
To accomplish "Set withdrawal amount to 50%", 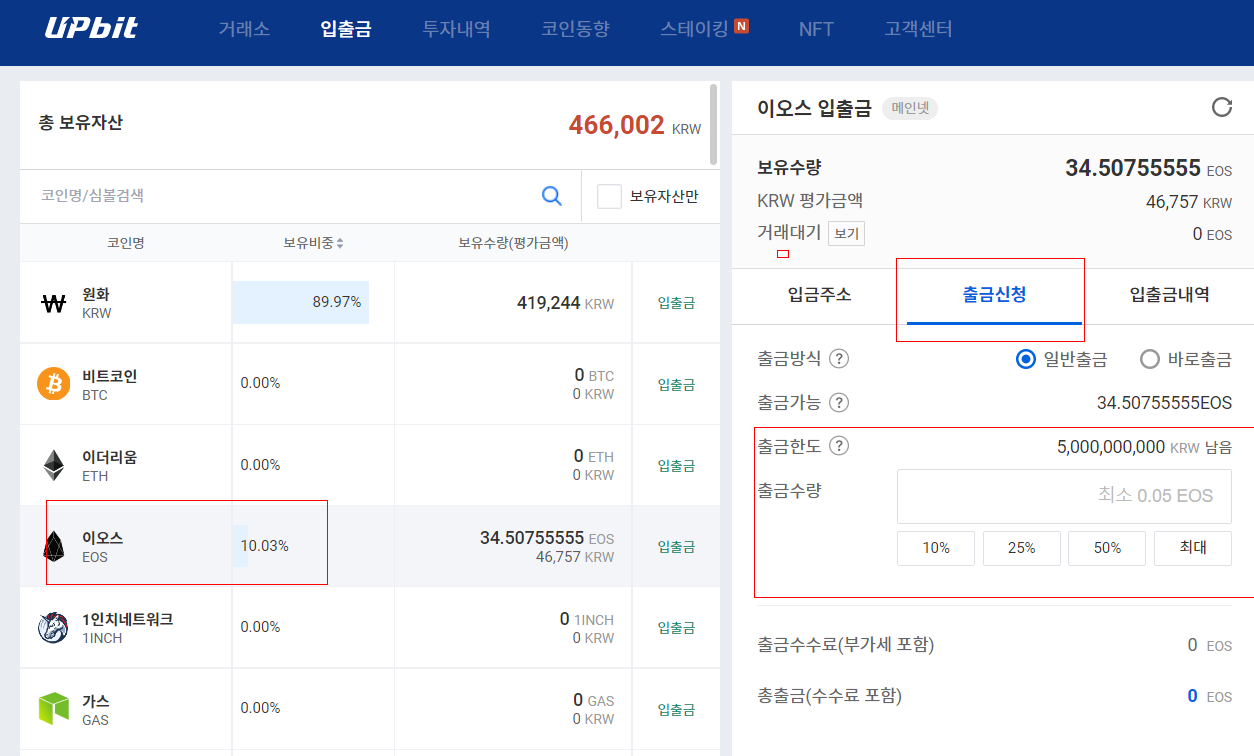I will 1107,548.
